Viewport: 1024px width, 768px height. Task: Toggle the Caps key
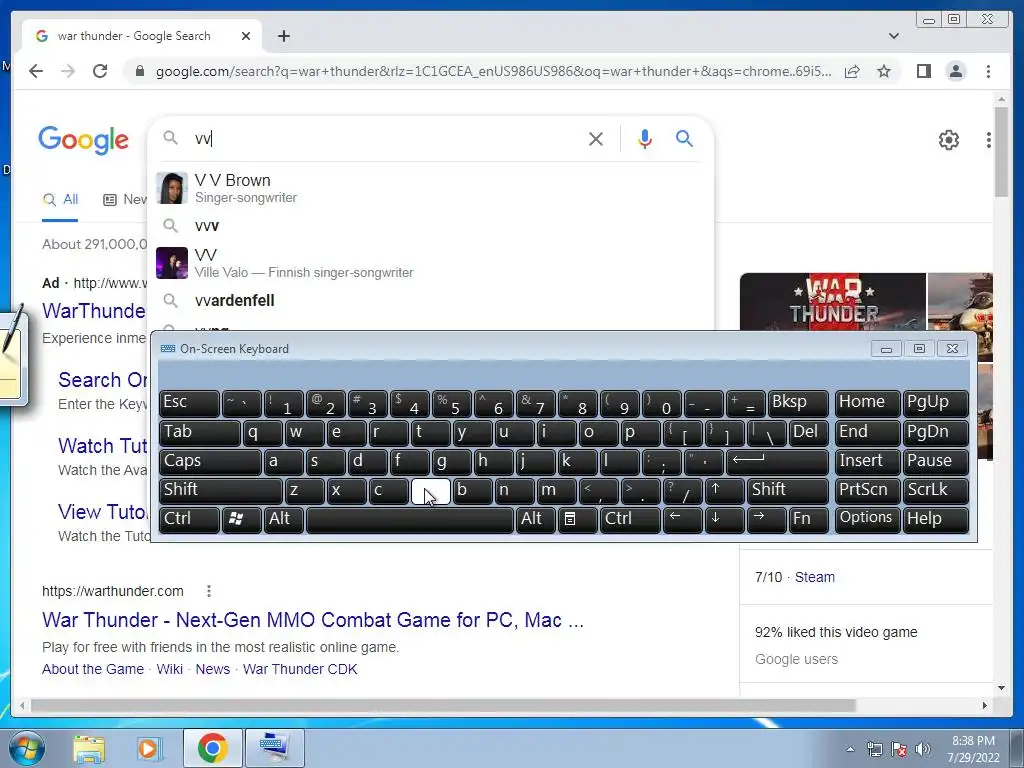pyautogui.click(x=210, y=462)
